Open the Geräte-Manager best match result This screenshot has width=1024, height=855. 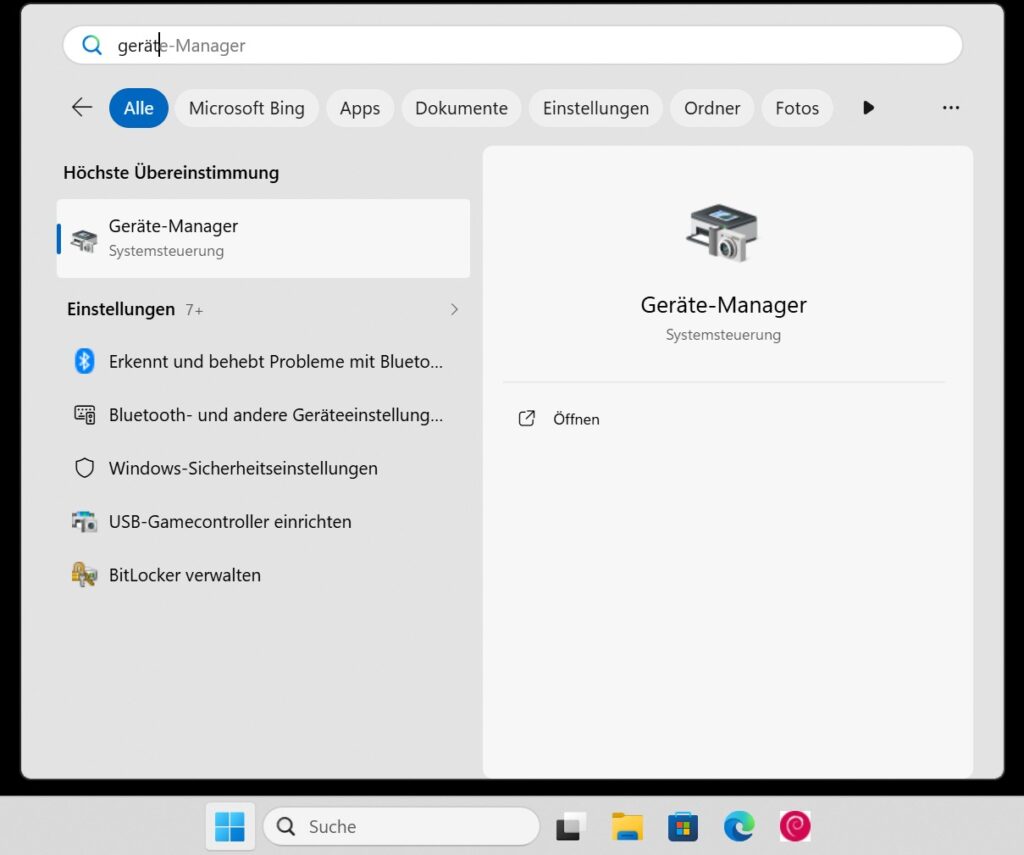pos(263,238)
